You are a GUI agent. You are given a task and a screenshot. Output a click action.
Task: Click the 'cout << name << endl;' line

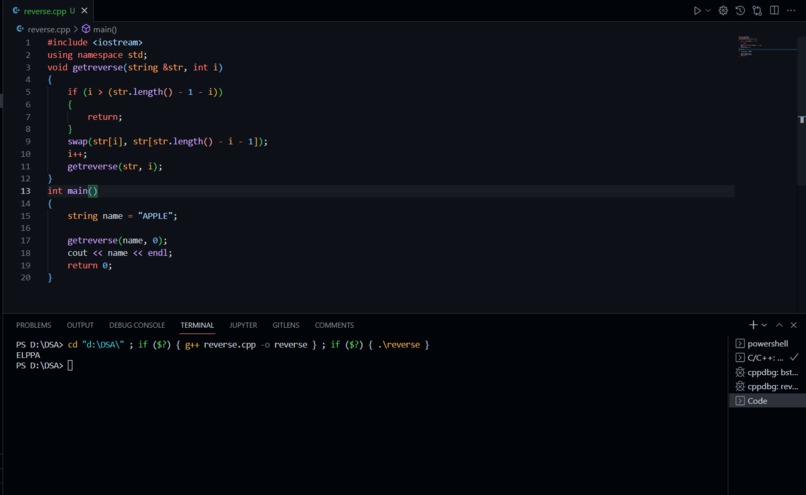tap(120, 253)
